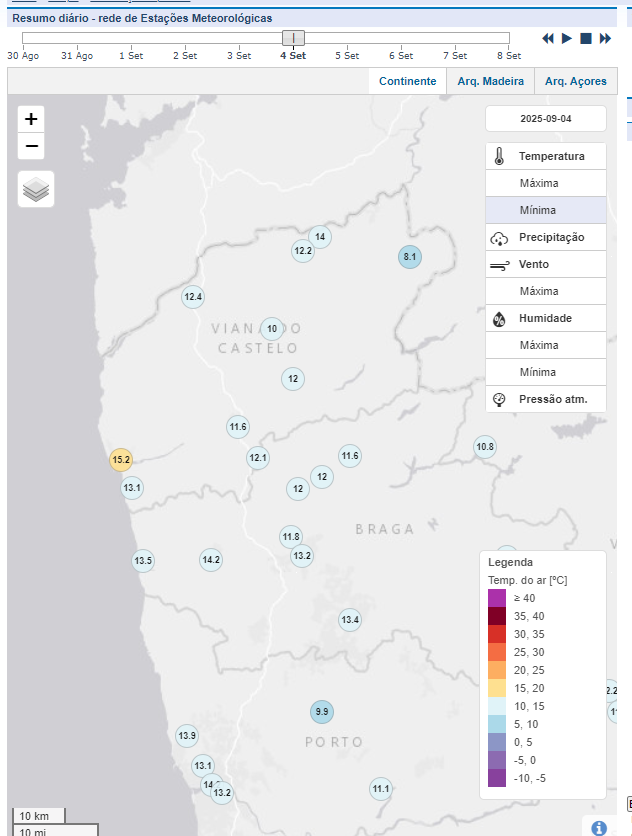Click the 12.4 station marker
Screen dimensions: 632x836
click(x=193, y=297)
